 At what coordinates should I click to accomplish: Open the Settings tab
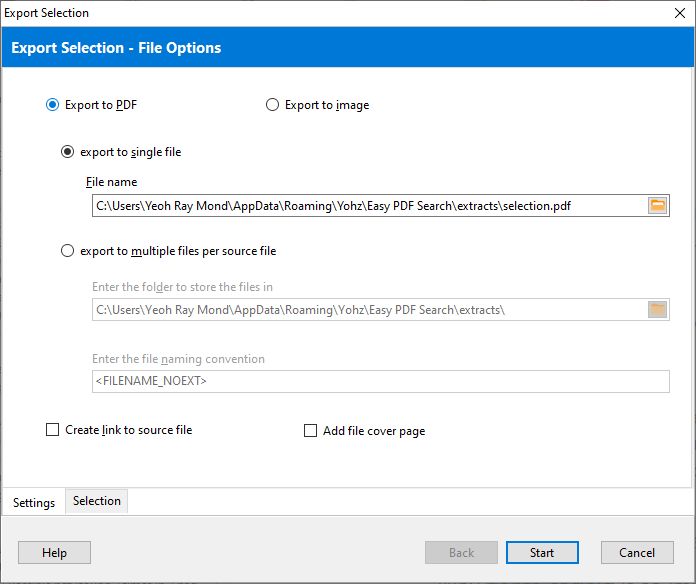click(34, 502)
